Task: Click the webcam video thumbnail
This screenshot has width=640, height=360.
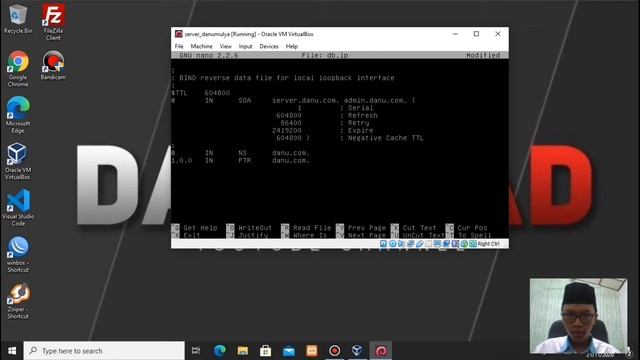Action: (578, 316)
